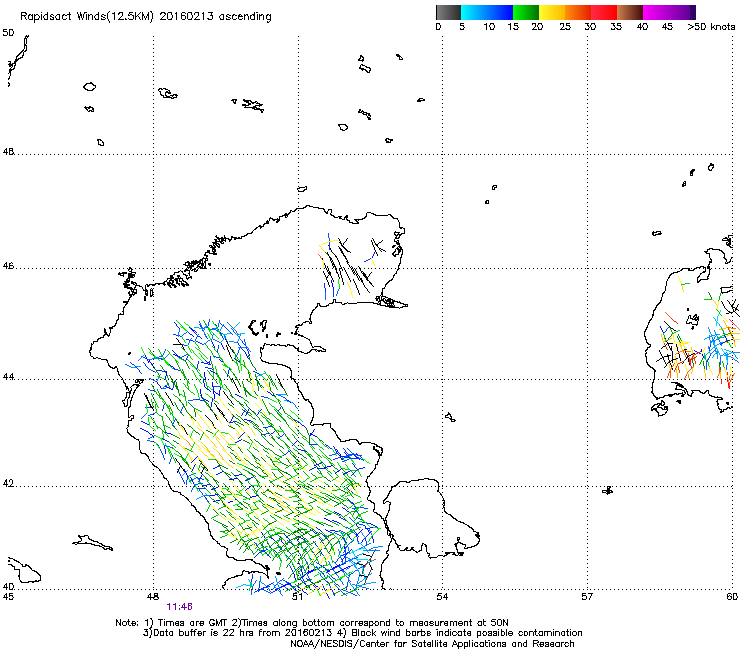The width and height of the screenshot is (740, 650).
Task: Click the magenta 40-45 knots legend swatch
Action: (x=656, y=12)
